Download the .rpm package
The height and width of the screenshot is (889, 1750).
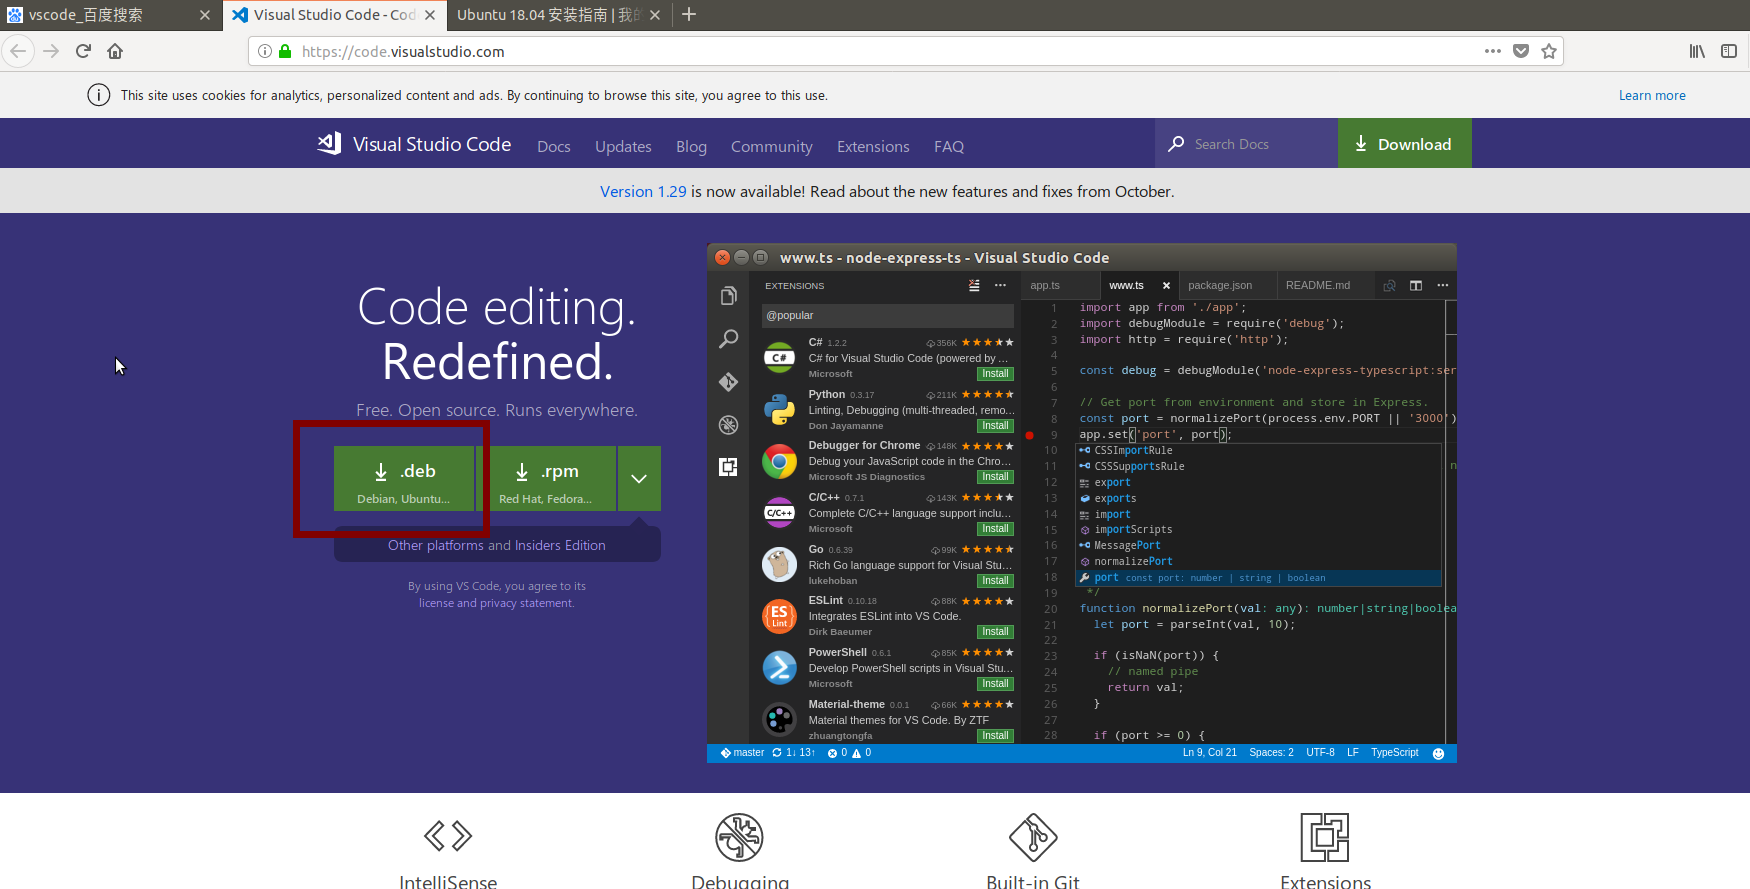(x=546, y=479)
